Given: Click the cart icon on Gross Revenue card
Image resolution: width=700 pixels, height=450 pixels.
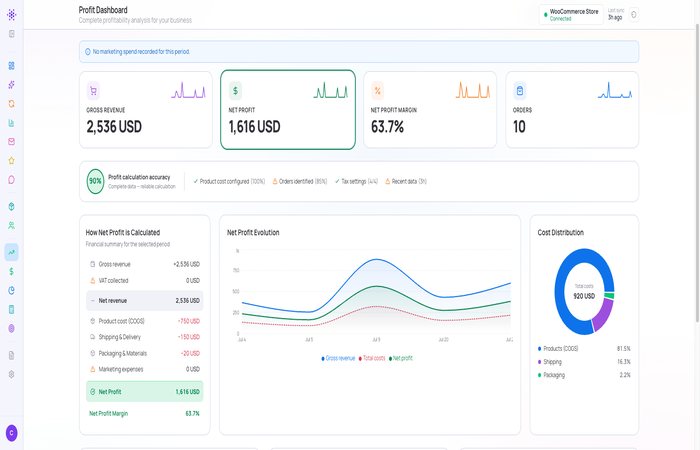Looking at the screenshot, I should (93, 91).
